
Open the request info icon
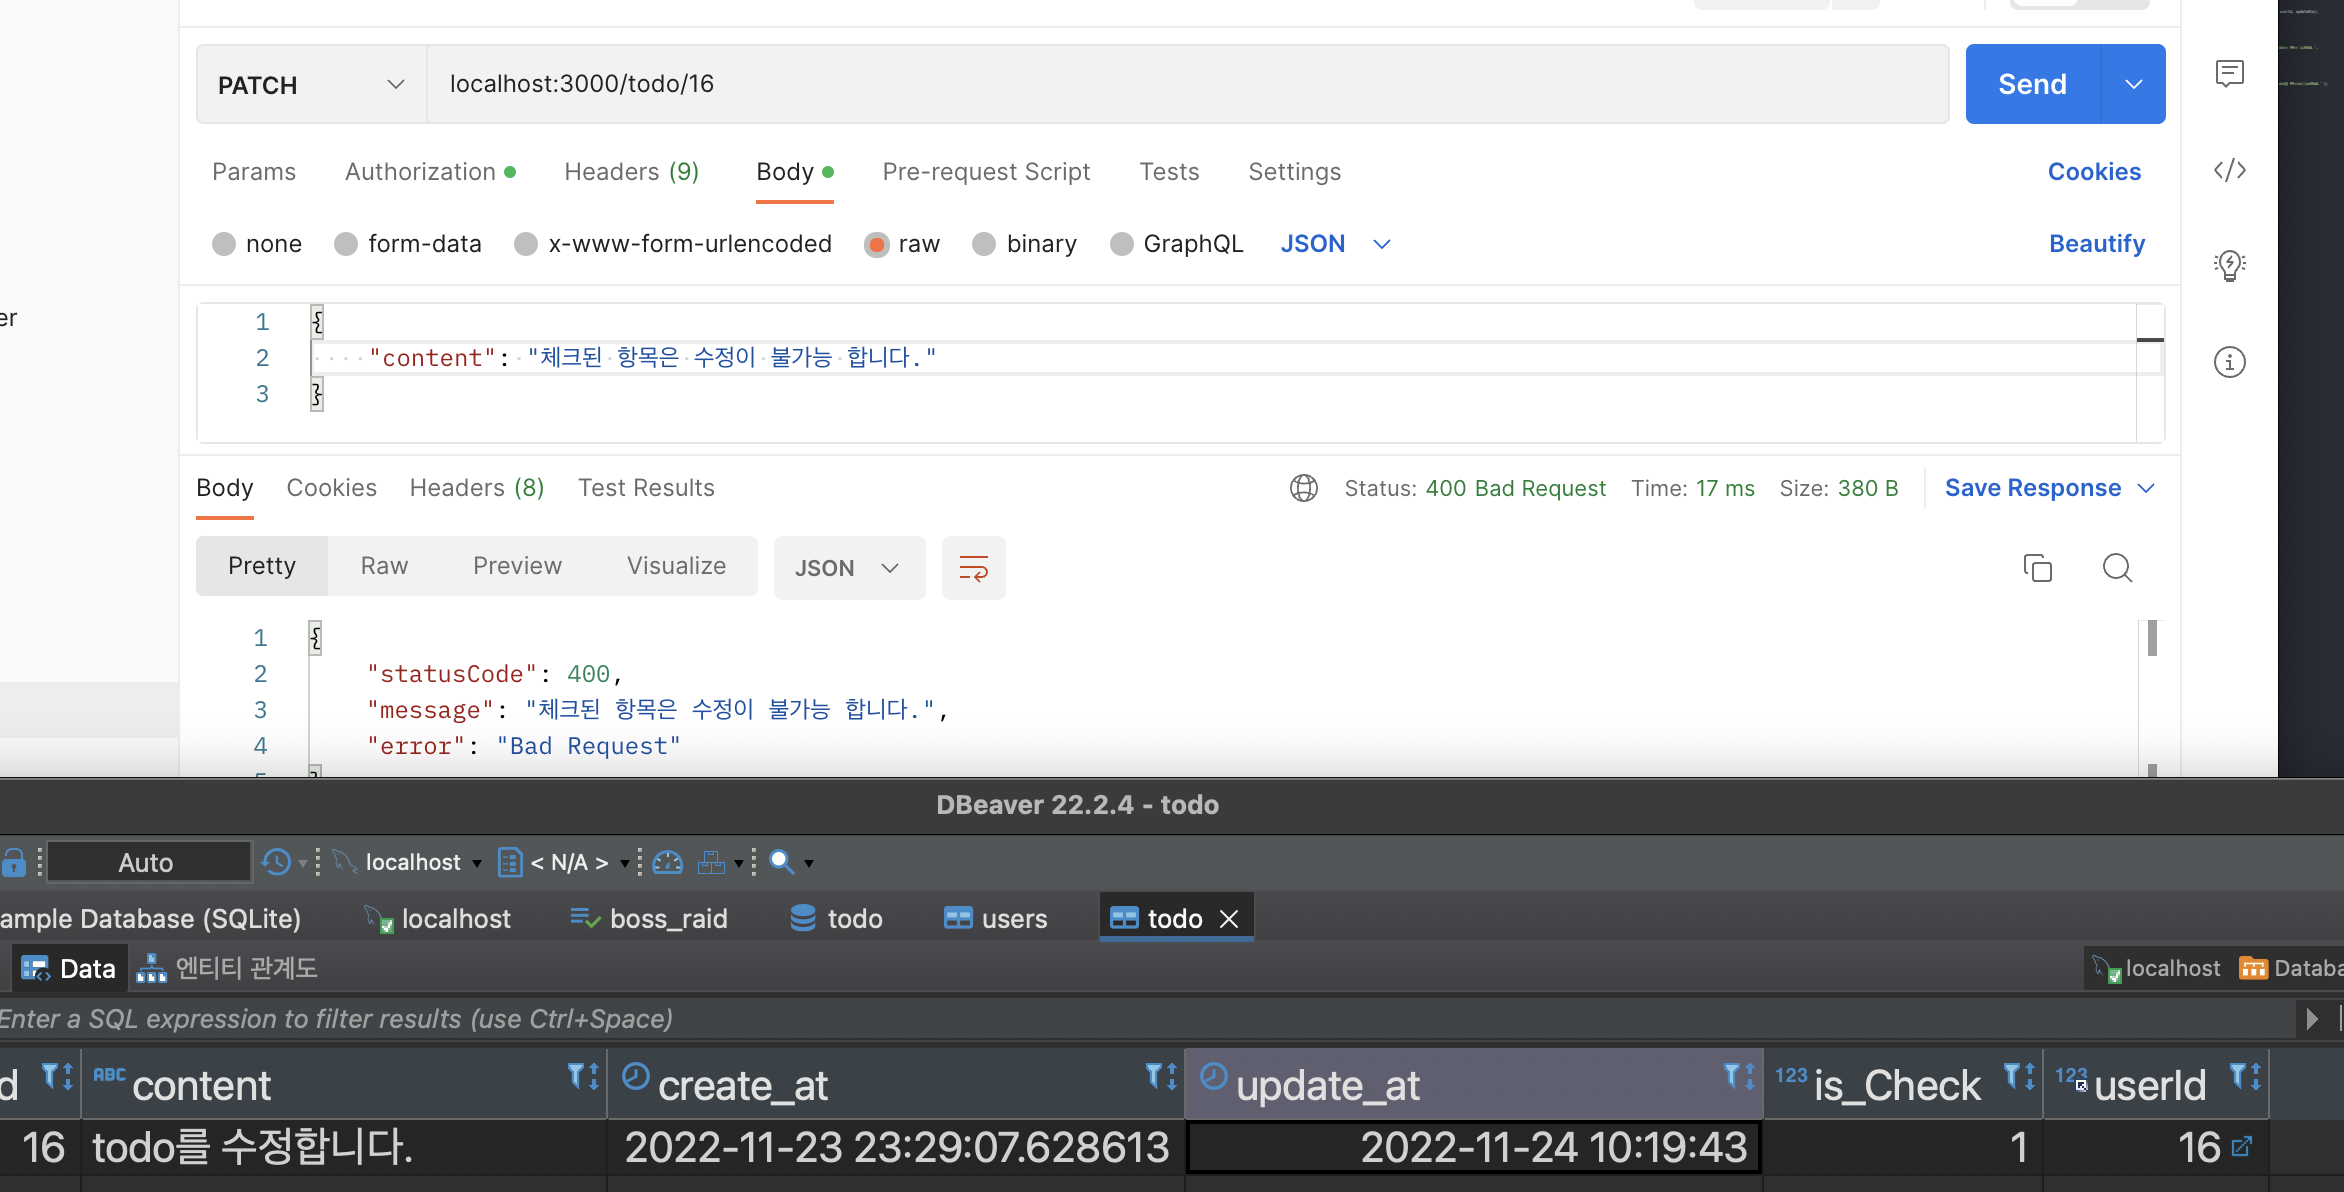(2229, 362)
